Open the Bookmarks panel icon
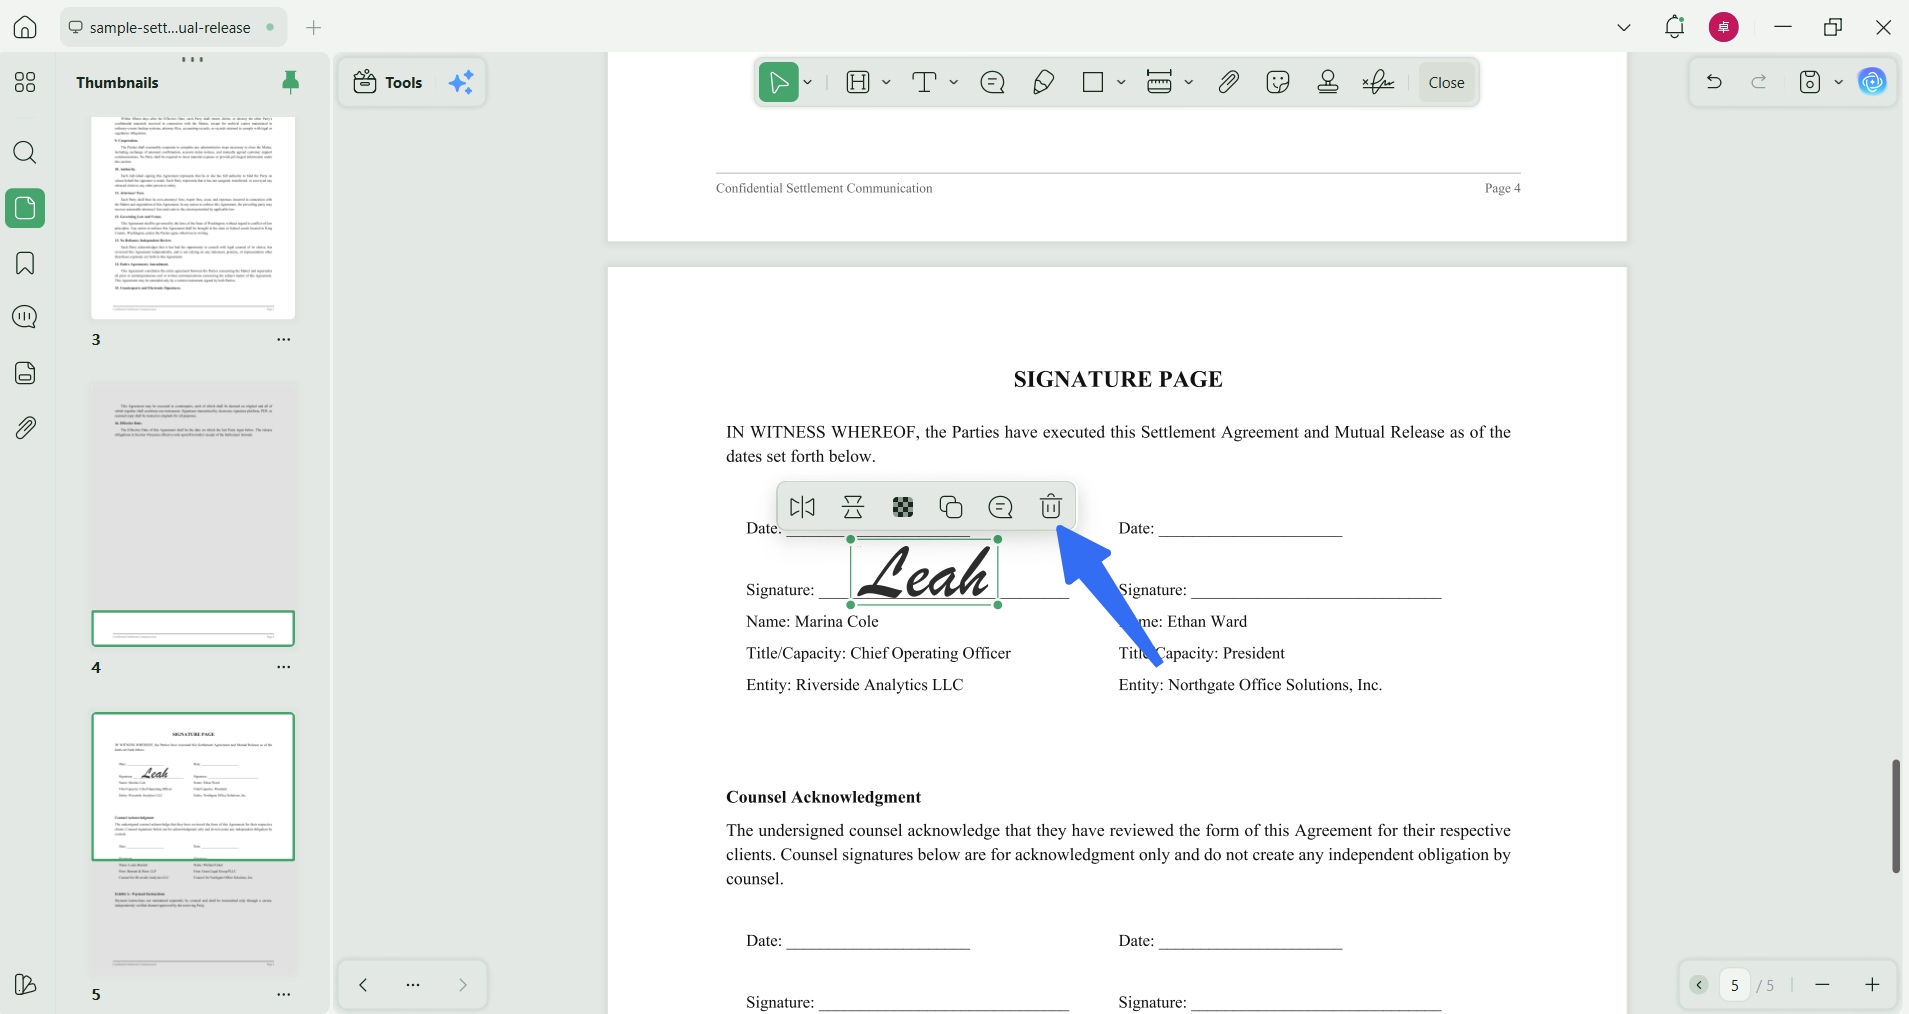The image size is (1909, 1014). click(x=25, y=263)
